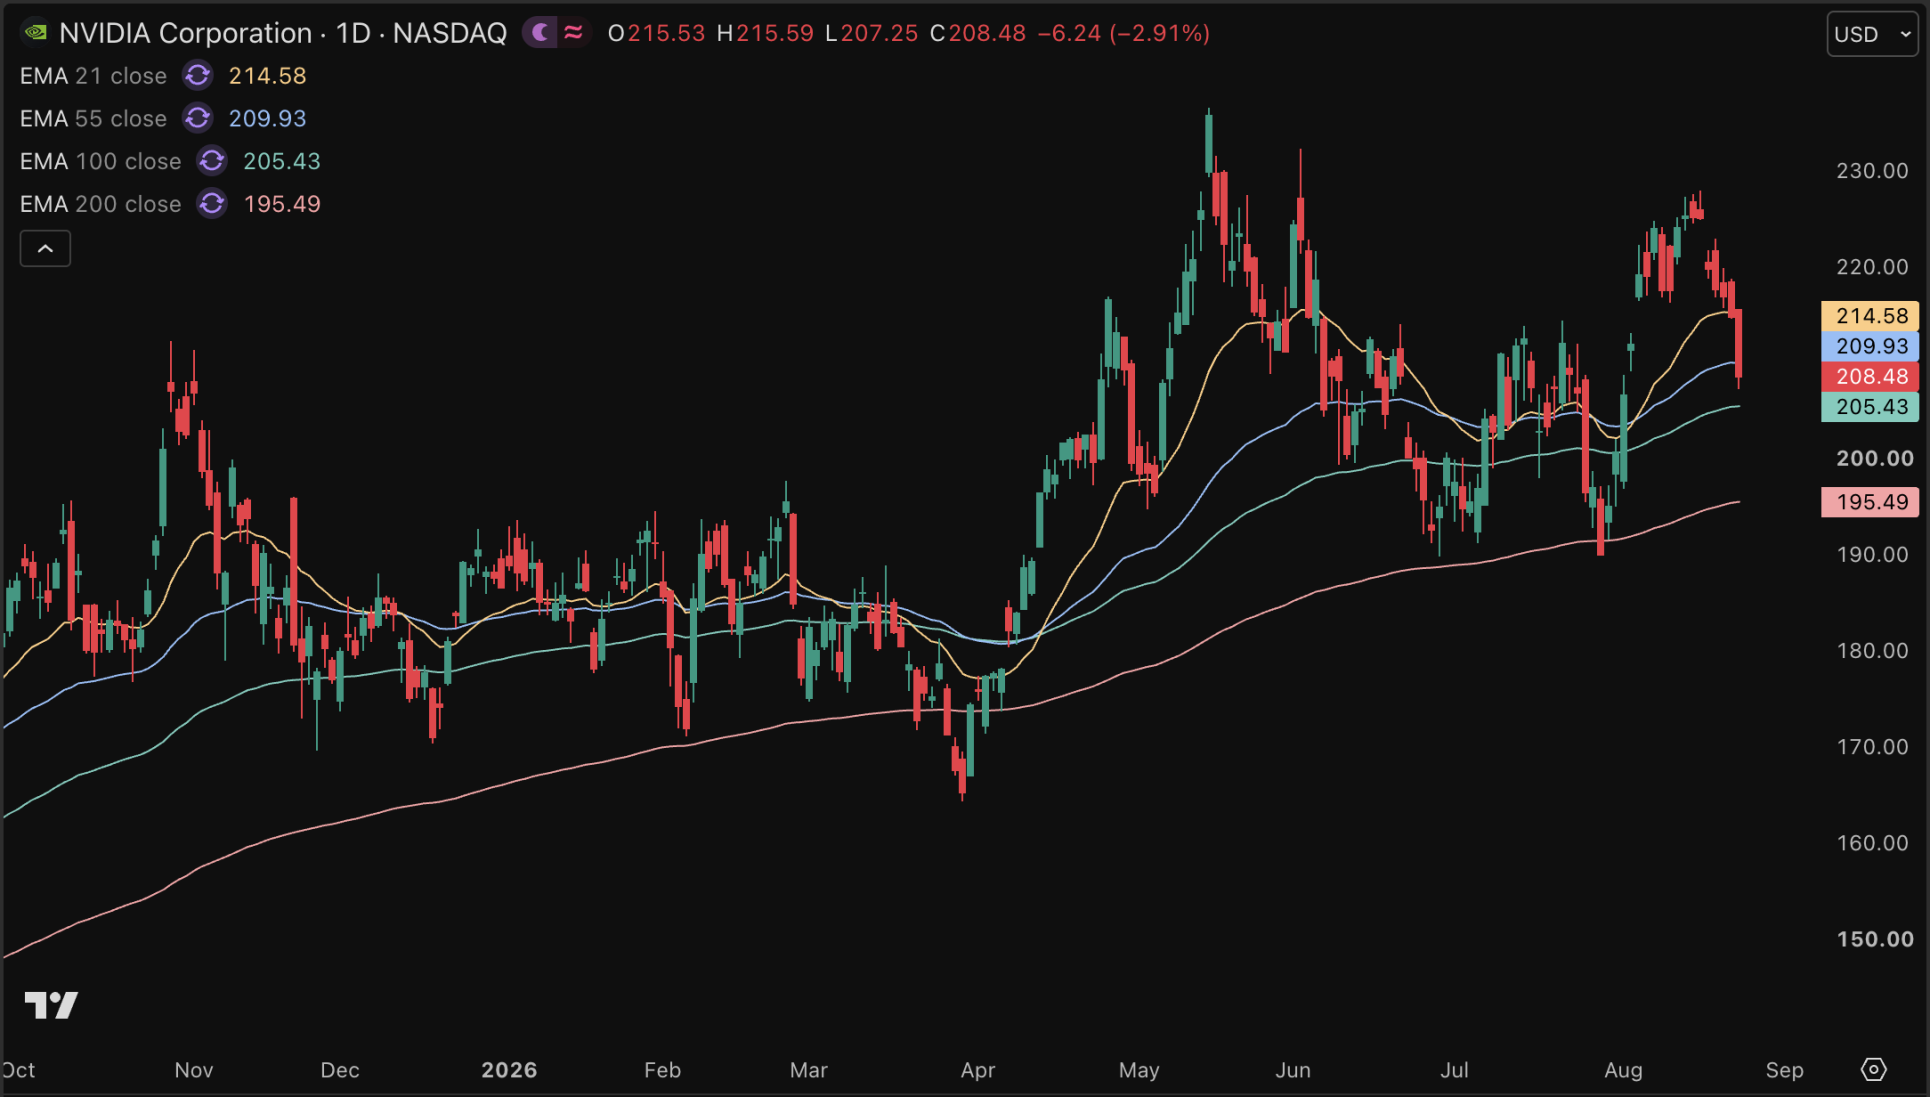This screenshot has height=1097, width=1930.
Task: Click the 230.00 price axis label
Action: click(x=1872, y=171)
